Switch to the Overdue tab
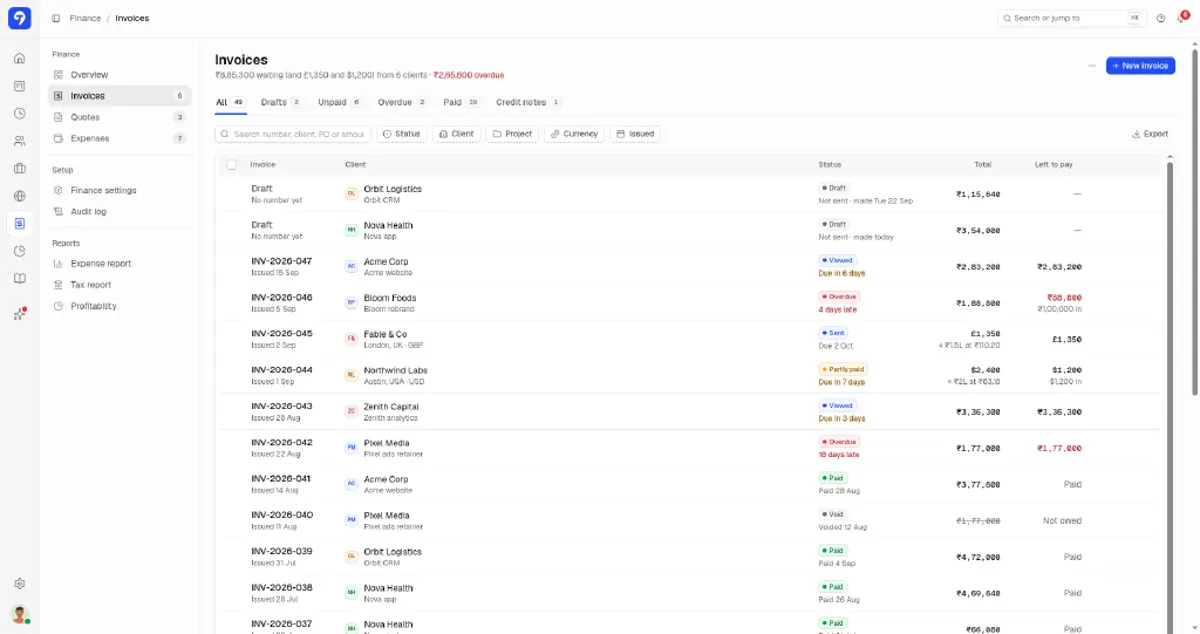1200x634 pixels. (402, 102)
